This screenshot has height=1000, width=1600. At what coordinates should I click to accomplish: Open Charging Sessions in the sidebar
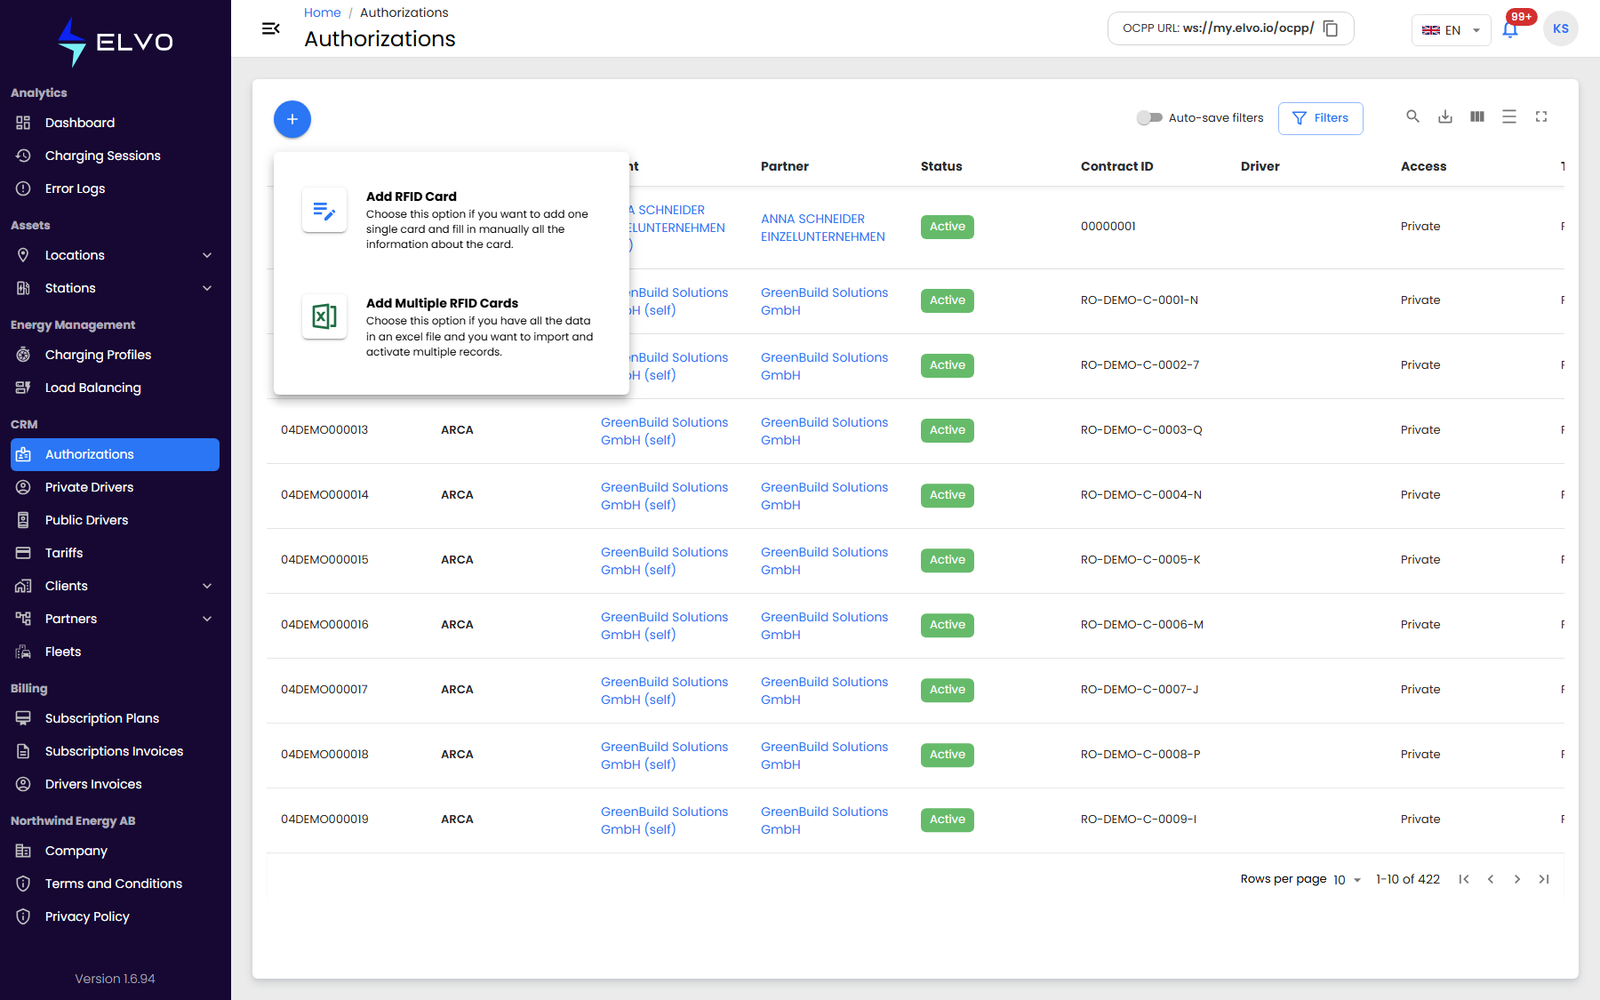(x=102, y=156)
